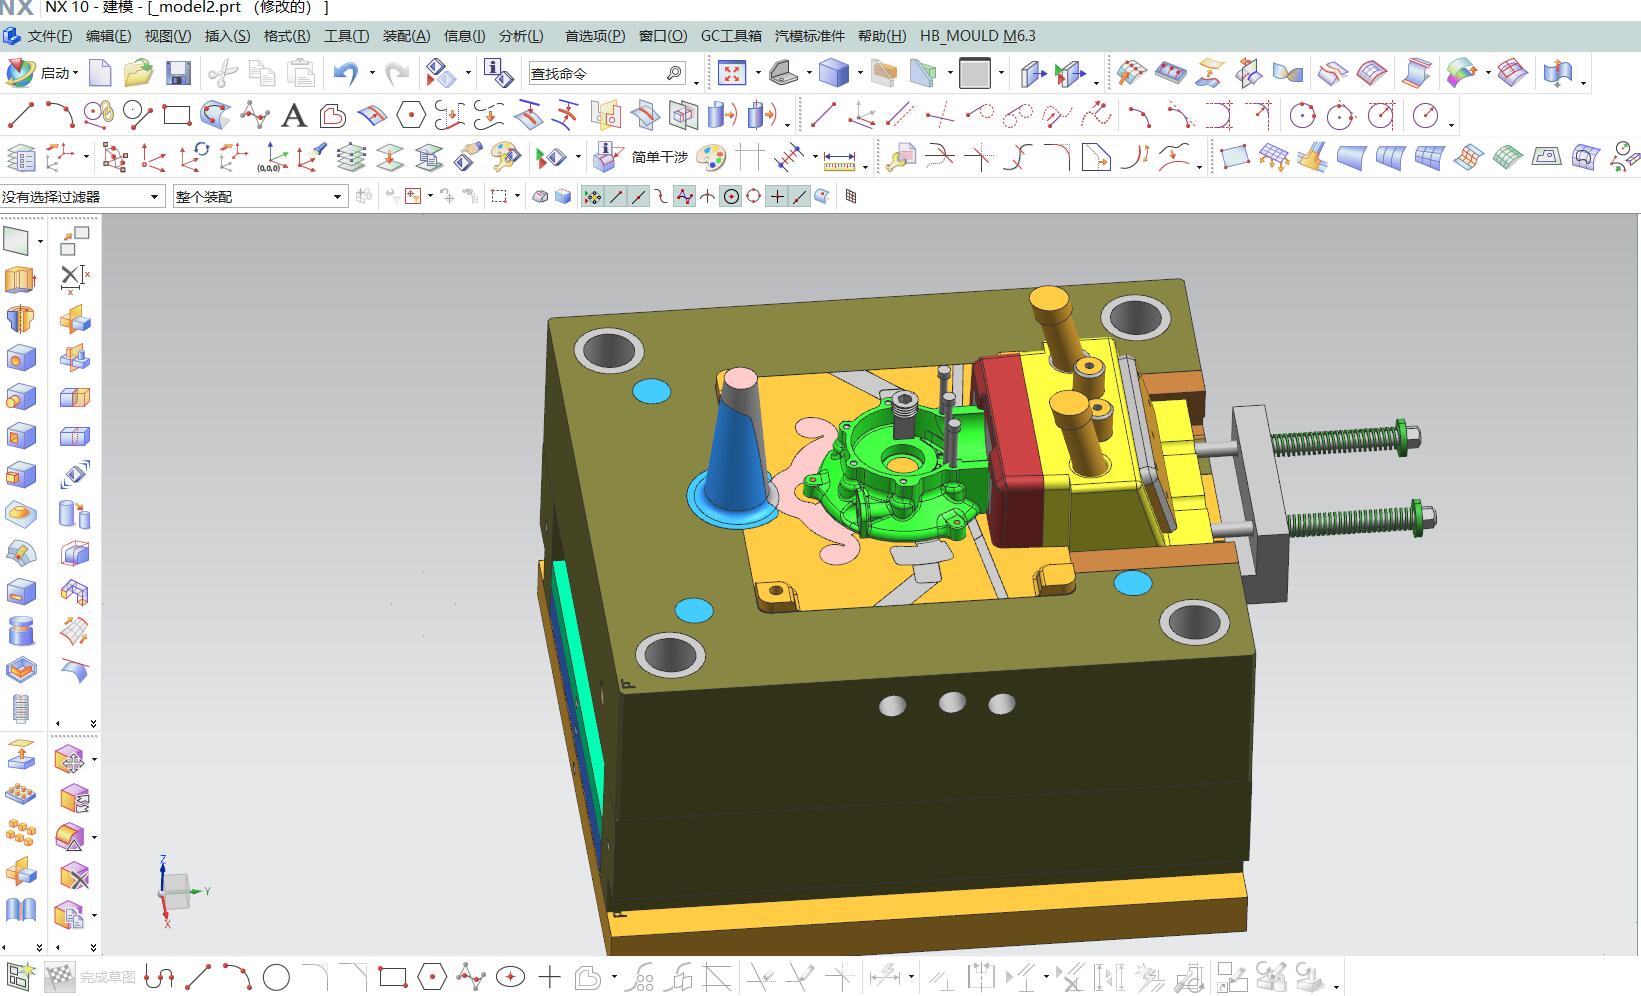
Task: Save the part with the floppy disk icon
Action: click(178, 73)
